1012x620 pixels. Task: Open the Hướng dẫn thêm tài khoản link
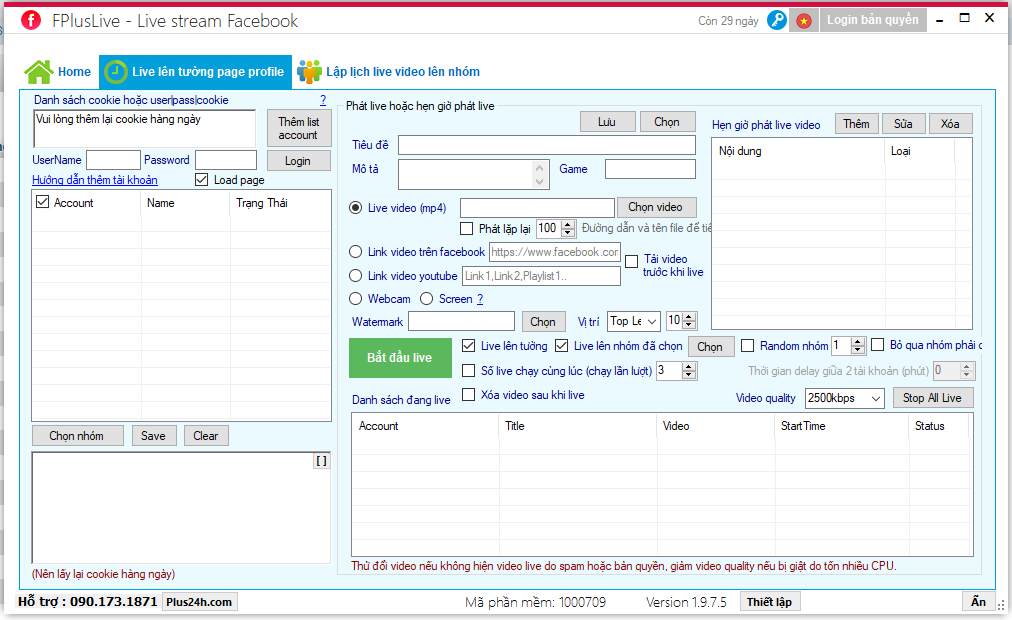(x=95, y=180)
